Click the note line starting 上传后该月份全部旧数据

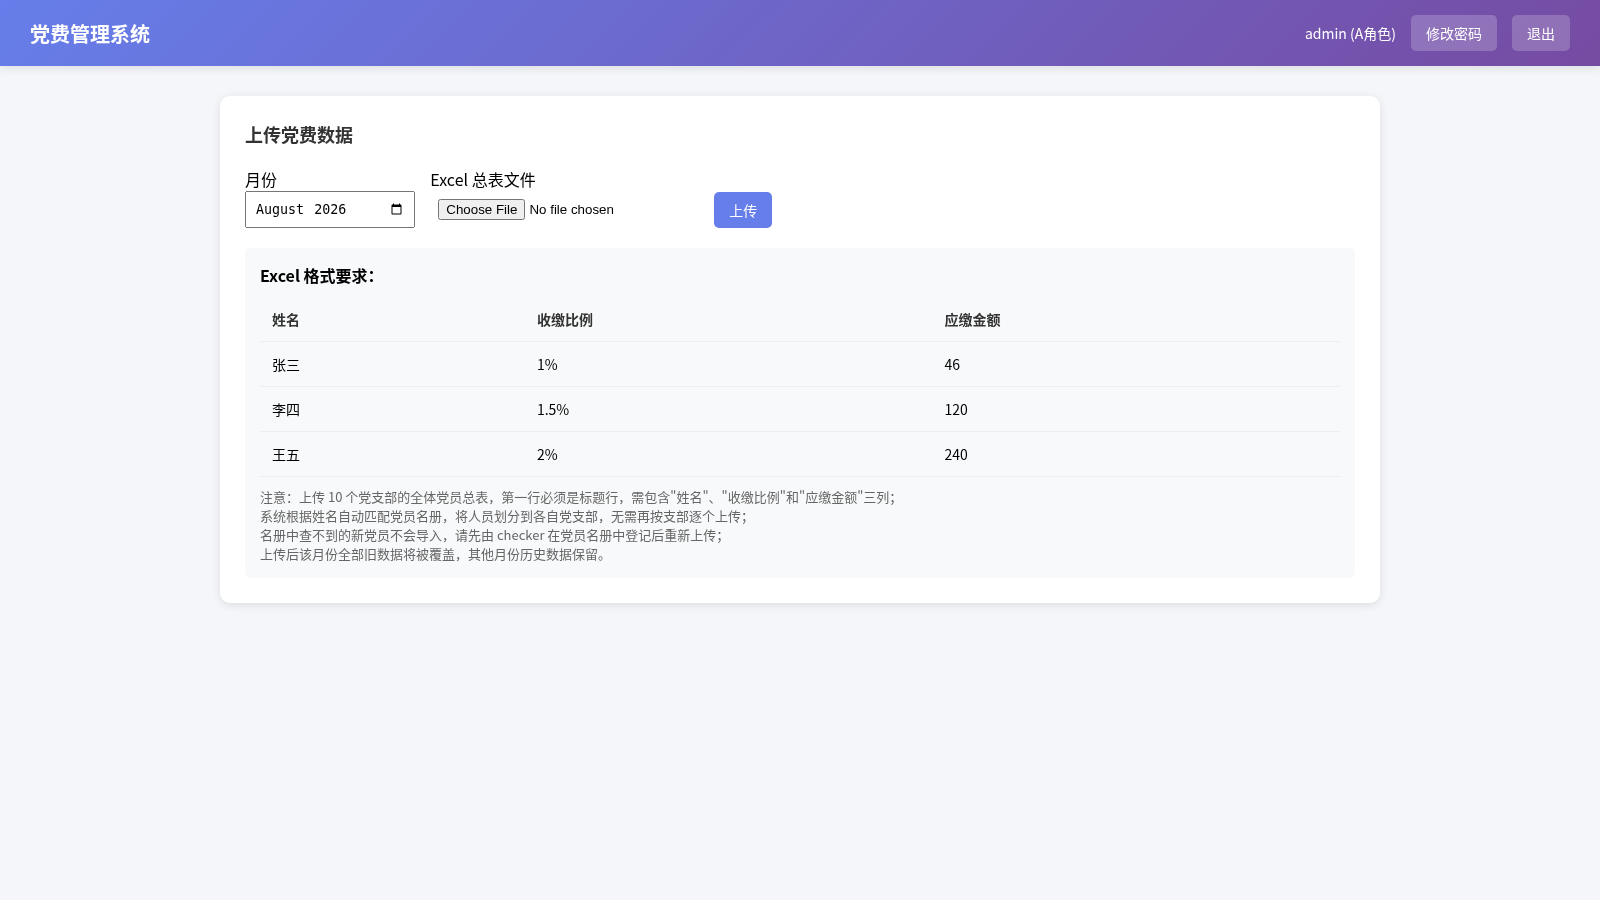click(x=433, y=554)
